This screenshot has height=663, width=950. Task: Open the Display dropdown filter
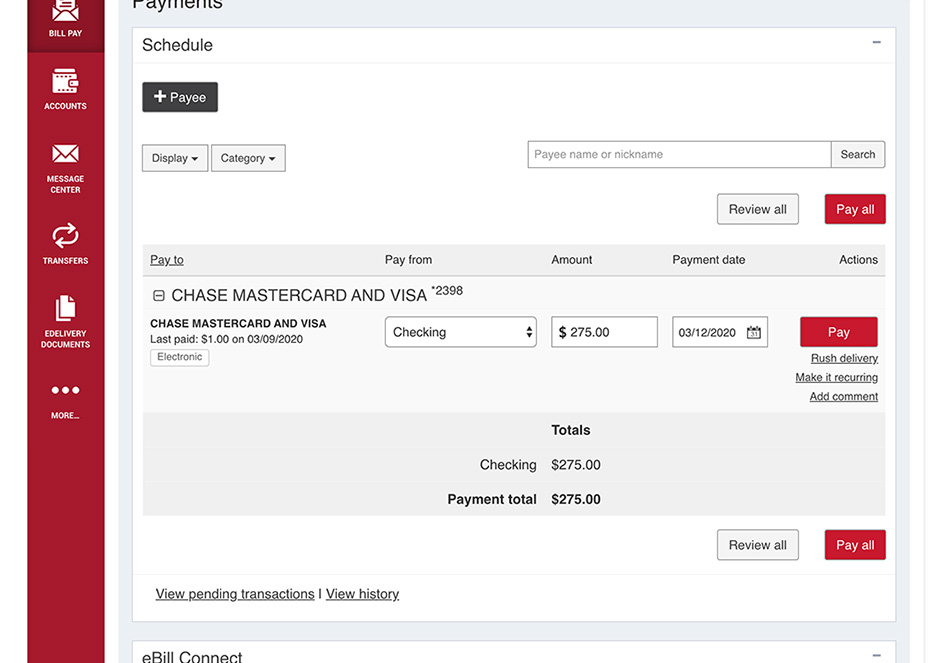pyautogui.click(x=175, y=158)
